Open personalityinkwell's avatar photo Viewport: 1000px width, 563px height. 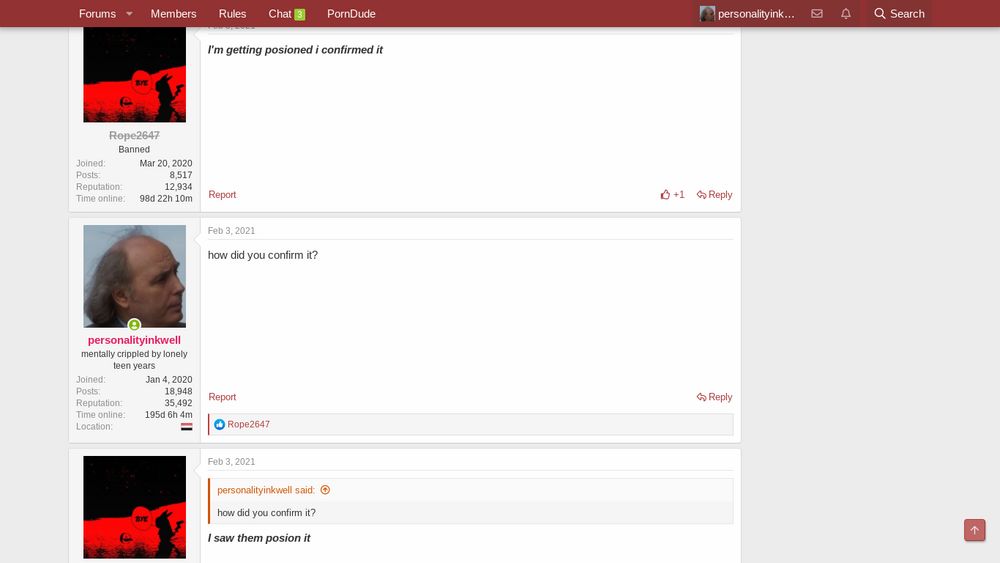click(135, 276)
